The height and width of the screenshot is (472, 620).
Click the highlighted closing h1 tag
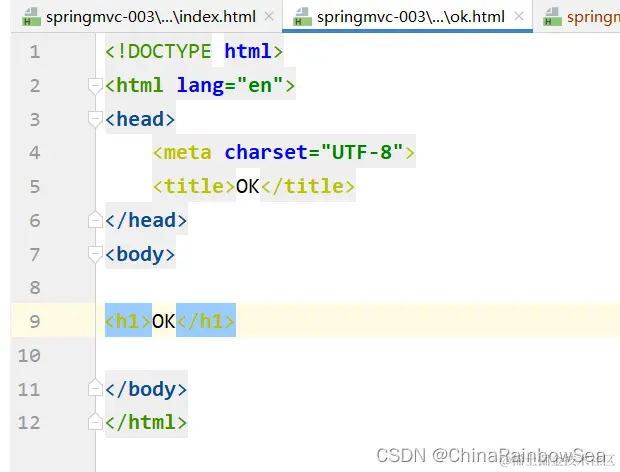(206, 321)
